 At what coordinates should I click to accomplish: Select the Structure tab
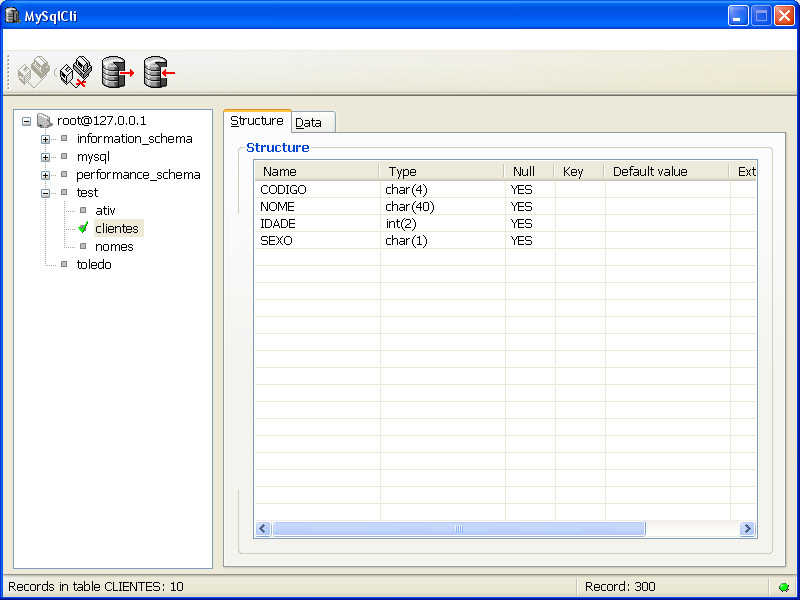(x=257, y=121)
